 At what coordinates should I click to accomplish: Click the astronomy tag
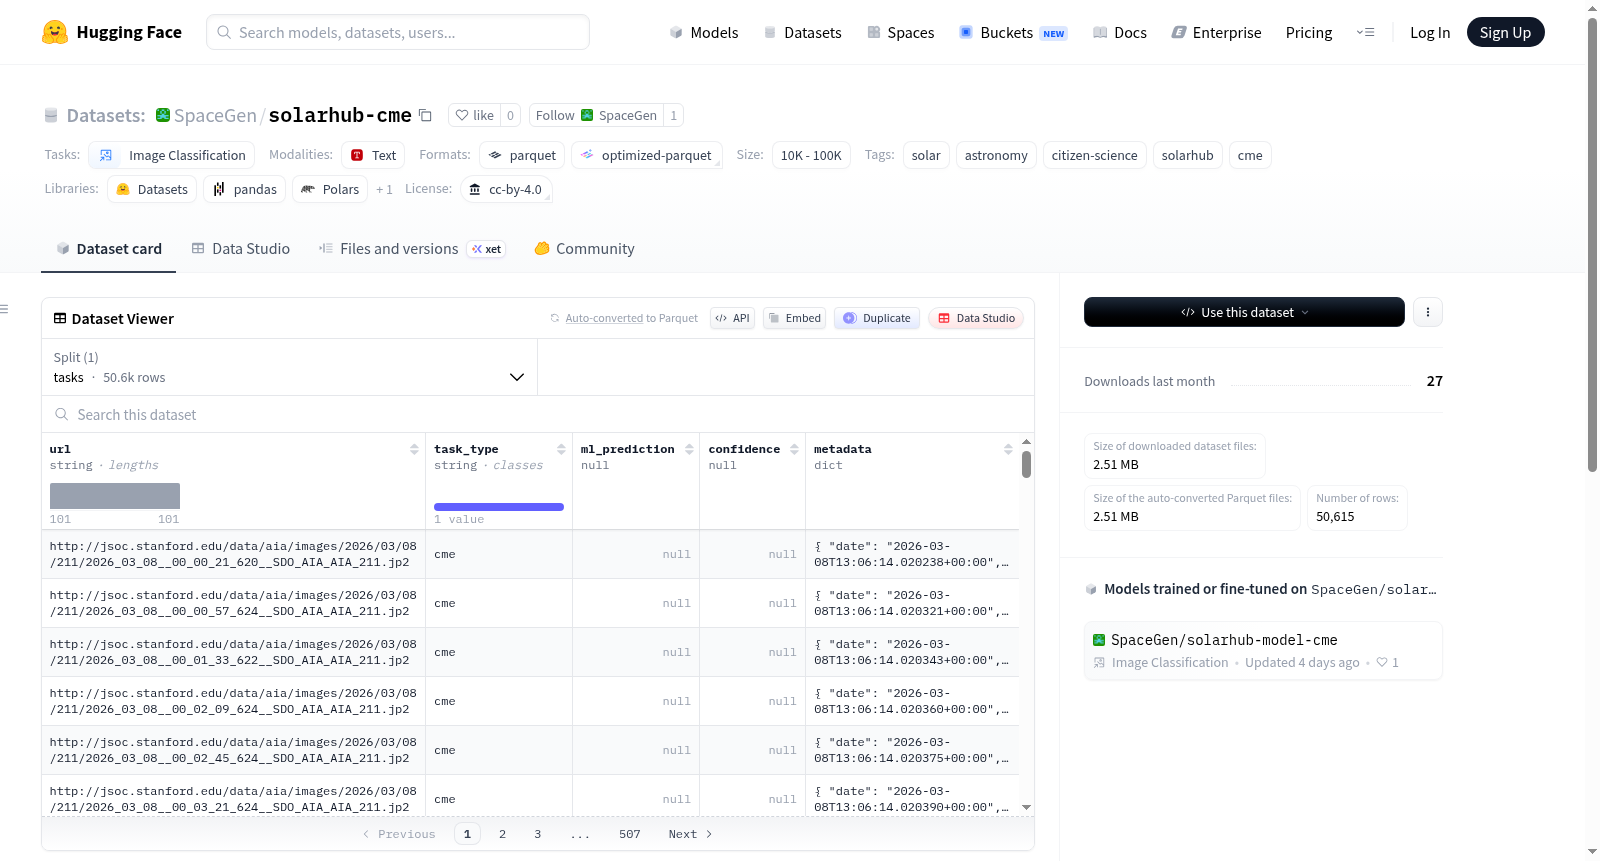click(996, 155)
